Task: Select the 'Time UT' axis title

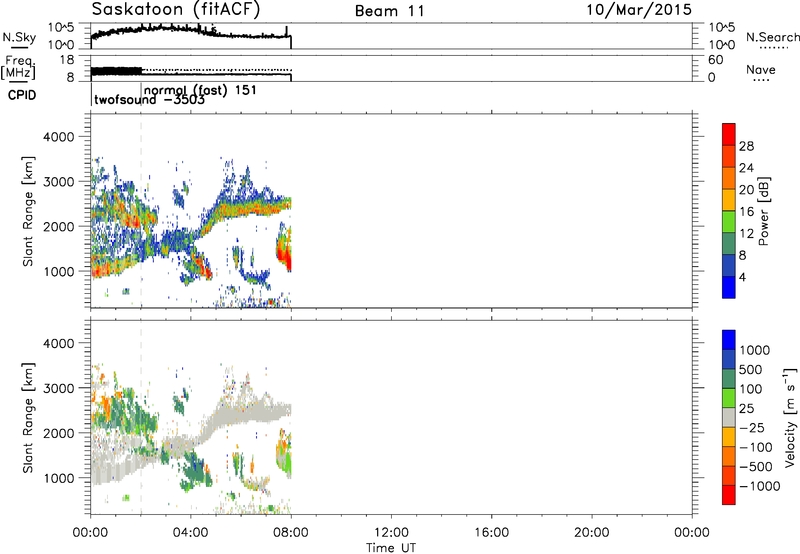Action: [x=391, y=548]
